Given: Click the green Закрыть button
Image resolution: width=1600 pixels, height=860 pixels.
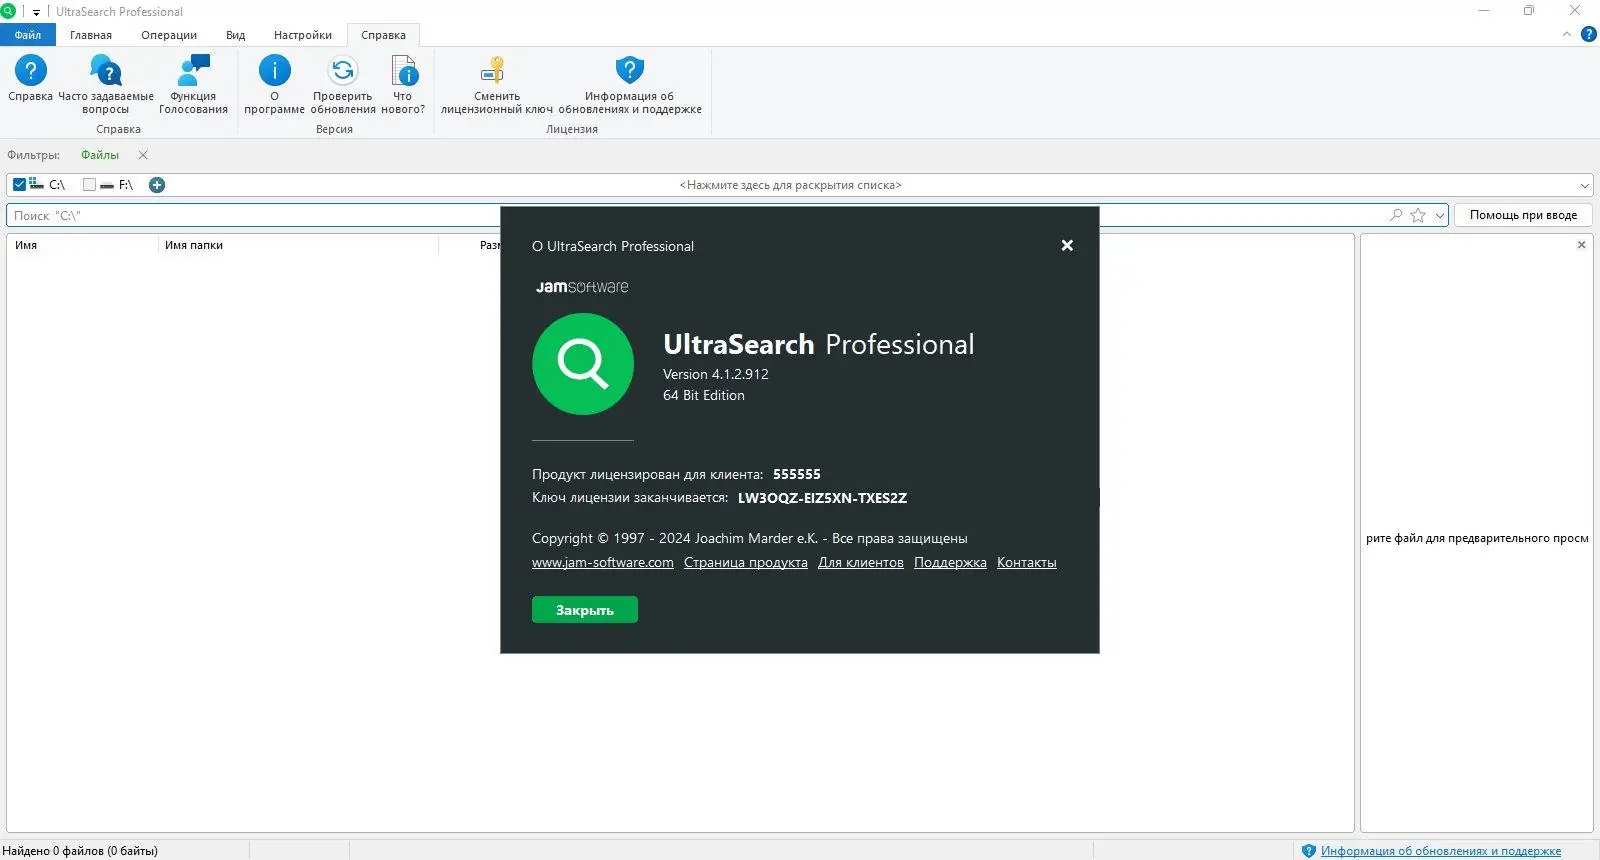Looking at the screenshot, I should point(585,610).
